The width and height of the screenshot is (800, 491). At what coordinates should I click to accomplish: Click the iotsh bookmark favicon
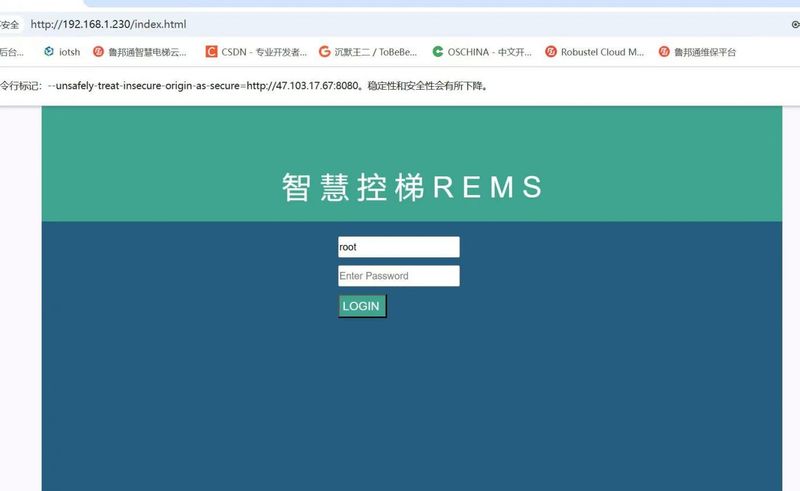point(49,52)
